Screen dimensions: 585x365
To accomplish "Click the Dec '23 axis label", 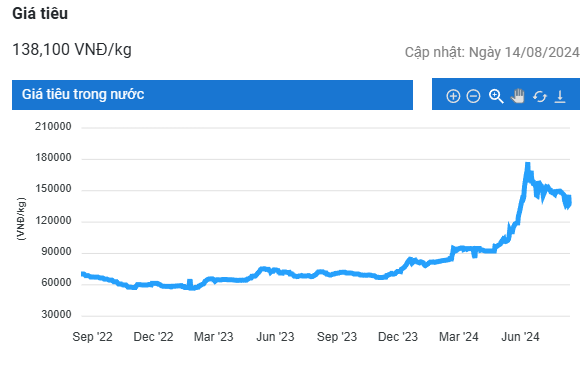I will point(398,337).
